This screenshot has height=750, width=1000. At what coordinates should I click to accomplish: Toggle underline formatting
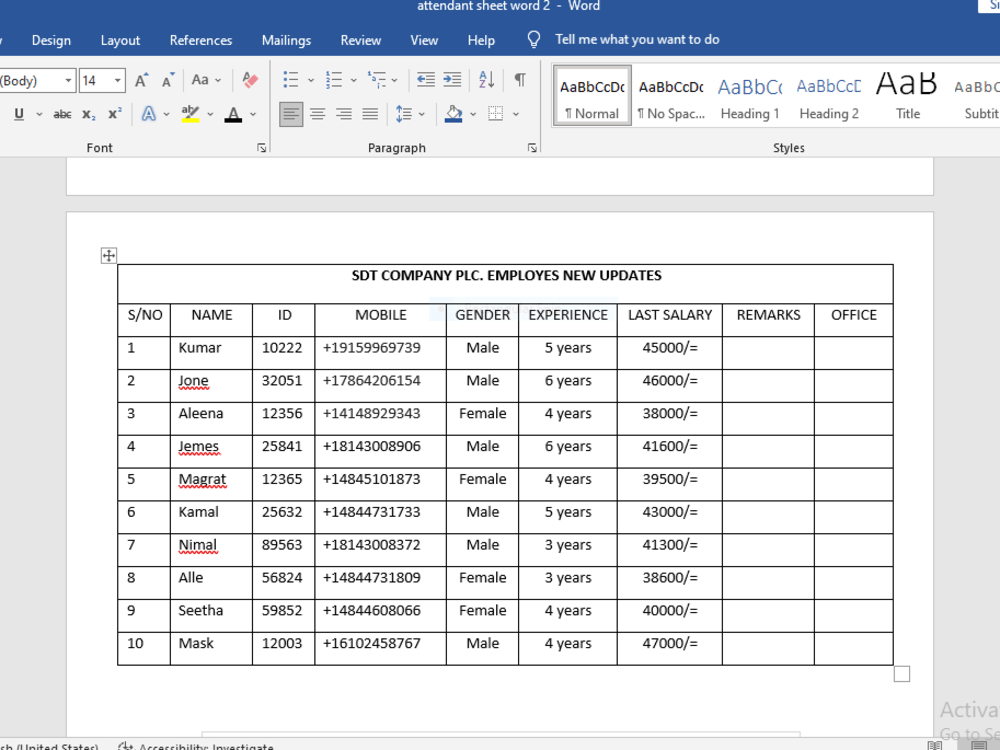click(x=19, y=114)
